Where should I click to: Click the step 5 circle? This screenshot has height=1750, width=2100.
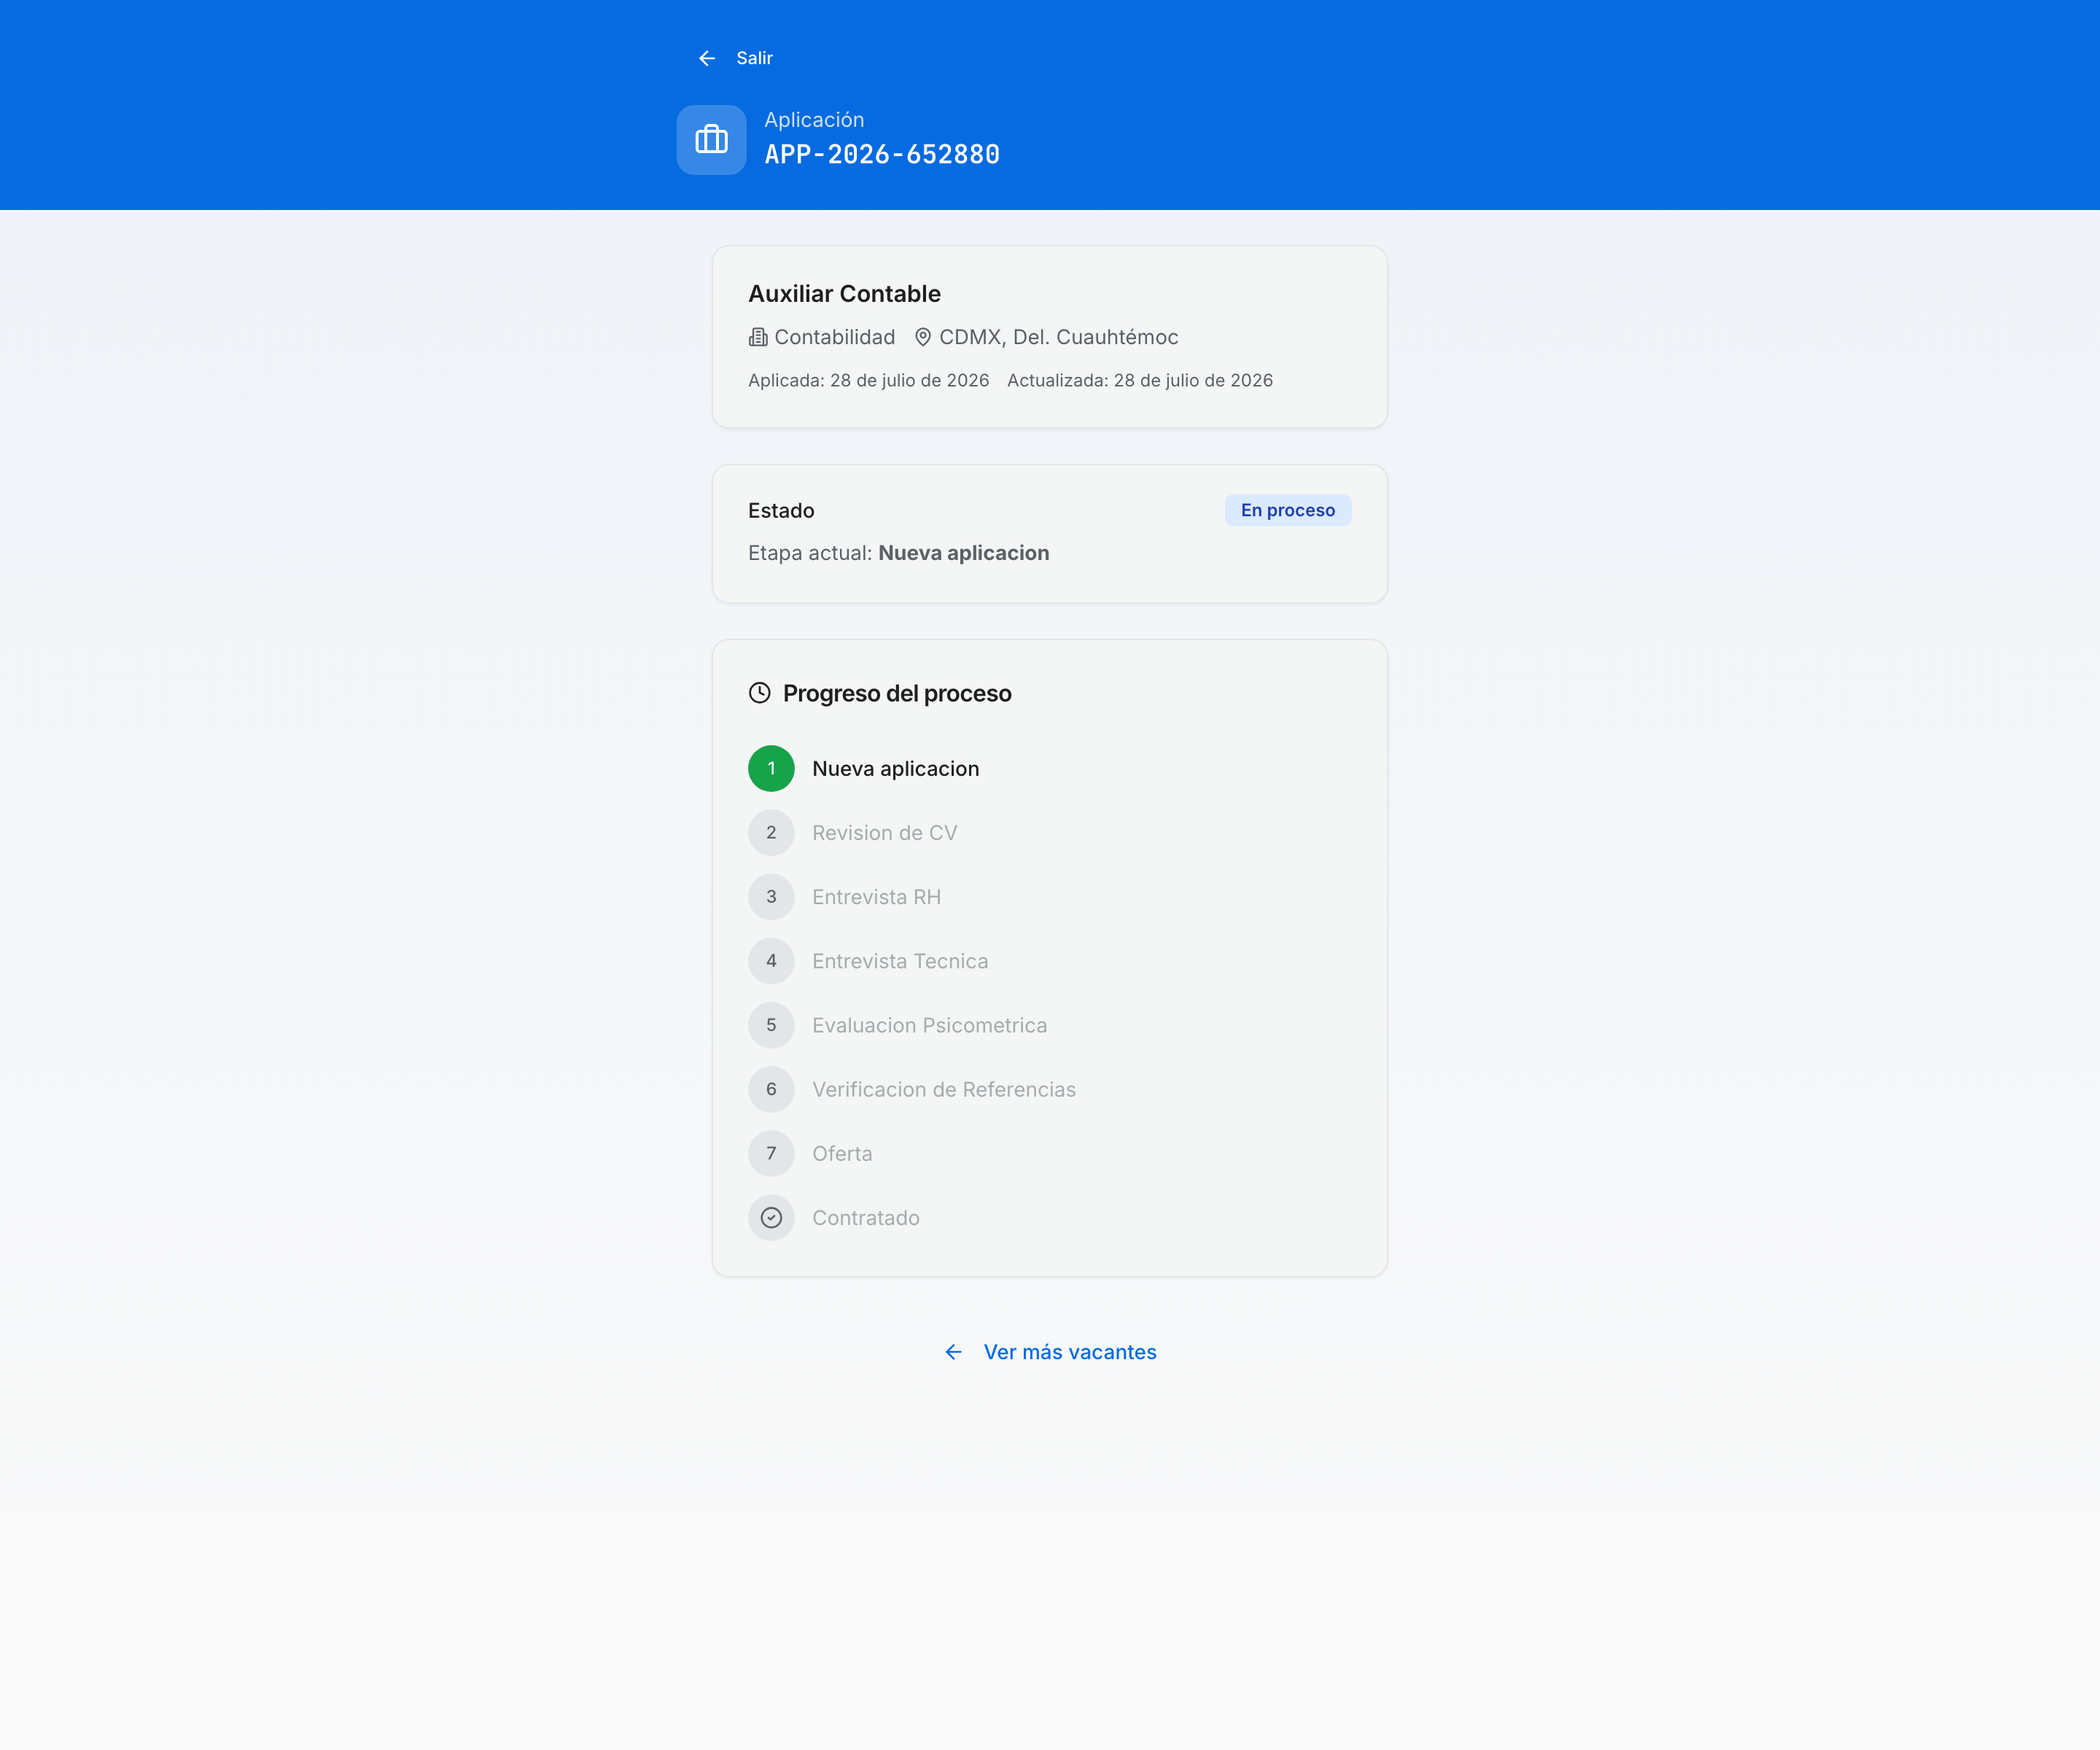click(771, 1025)
